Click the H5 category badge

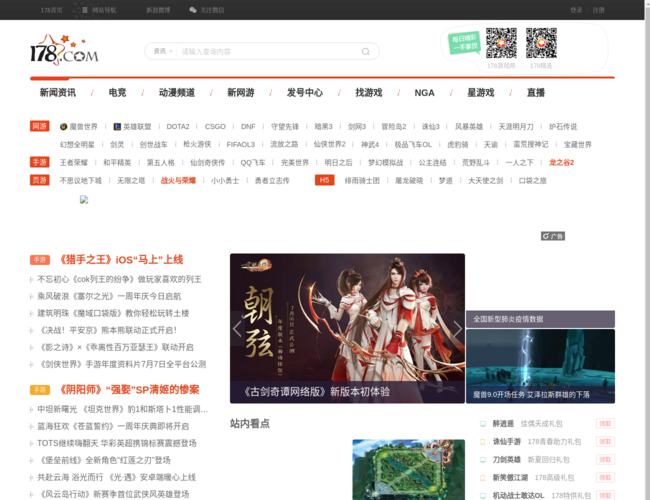click(325, 180)
